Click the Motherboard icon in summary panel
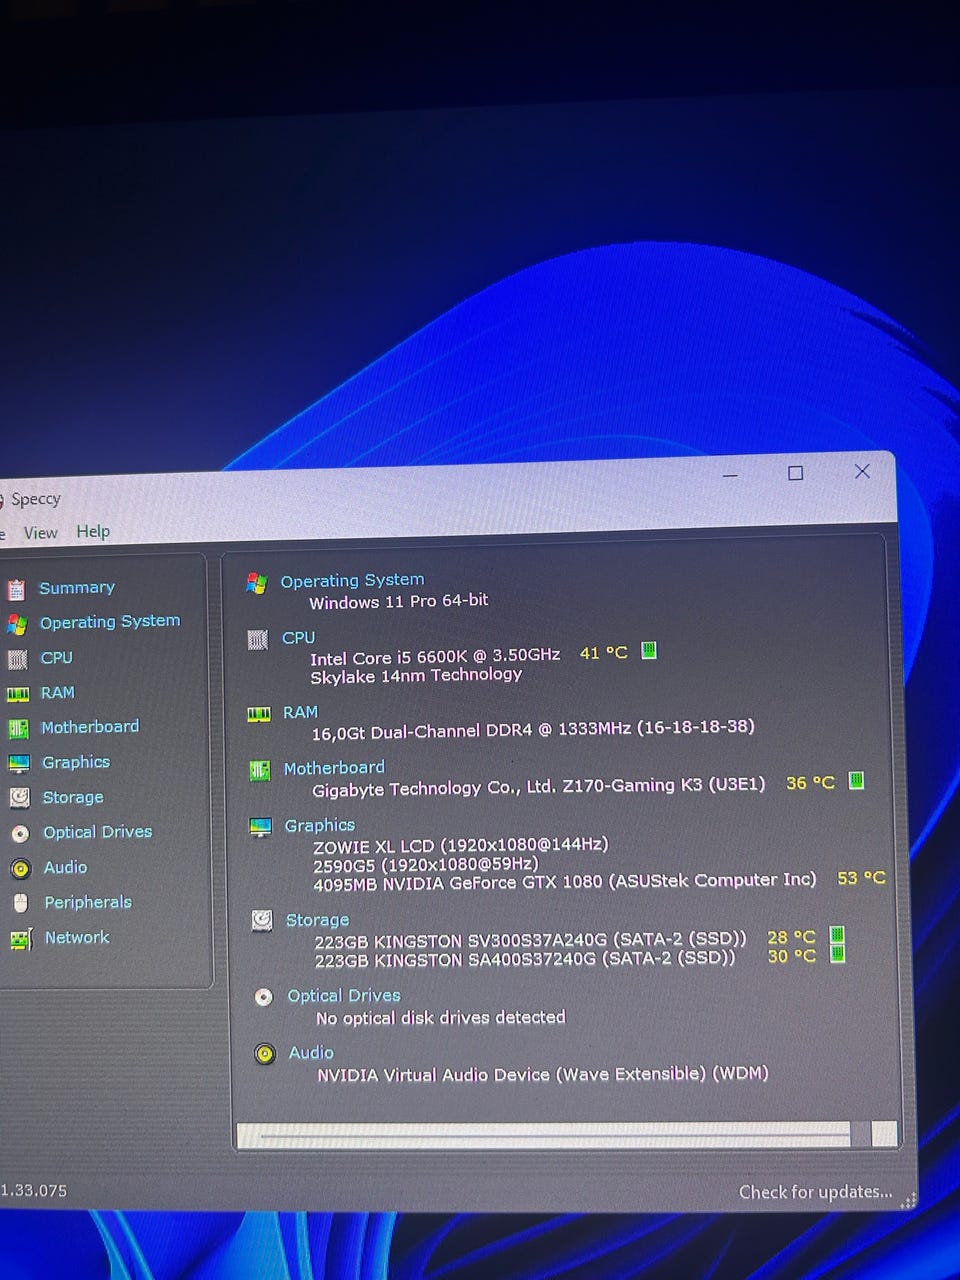Viewport: 960px width, 1280px height. tap(260, 771)
